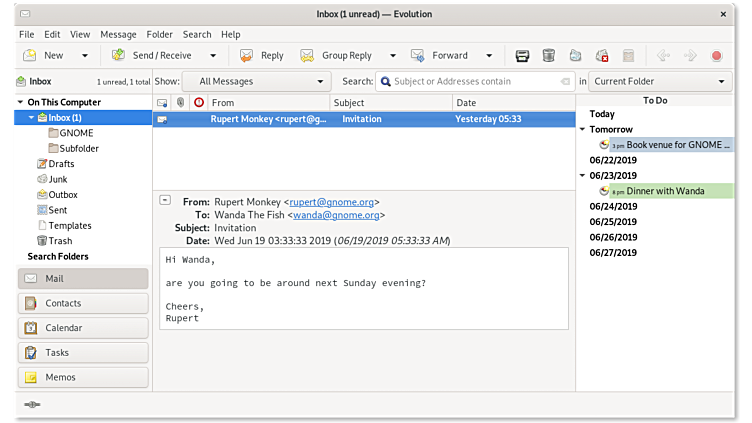Click the red Stop button icon

pos(716,56)
